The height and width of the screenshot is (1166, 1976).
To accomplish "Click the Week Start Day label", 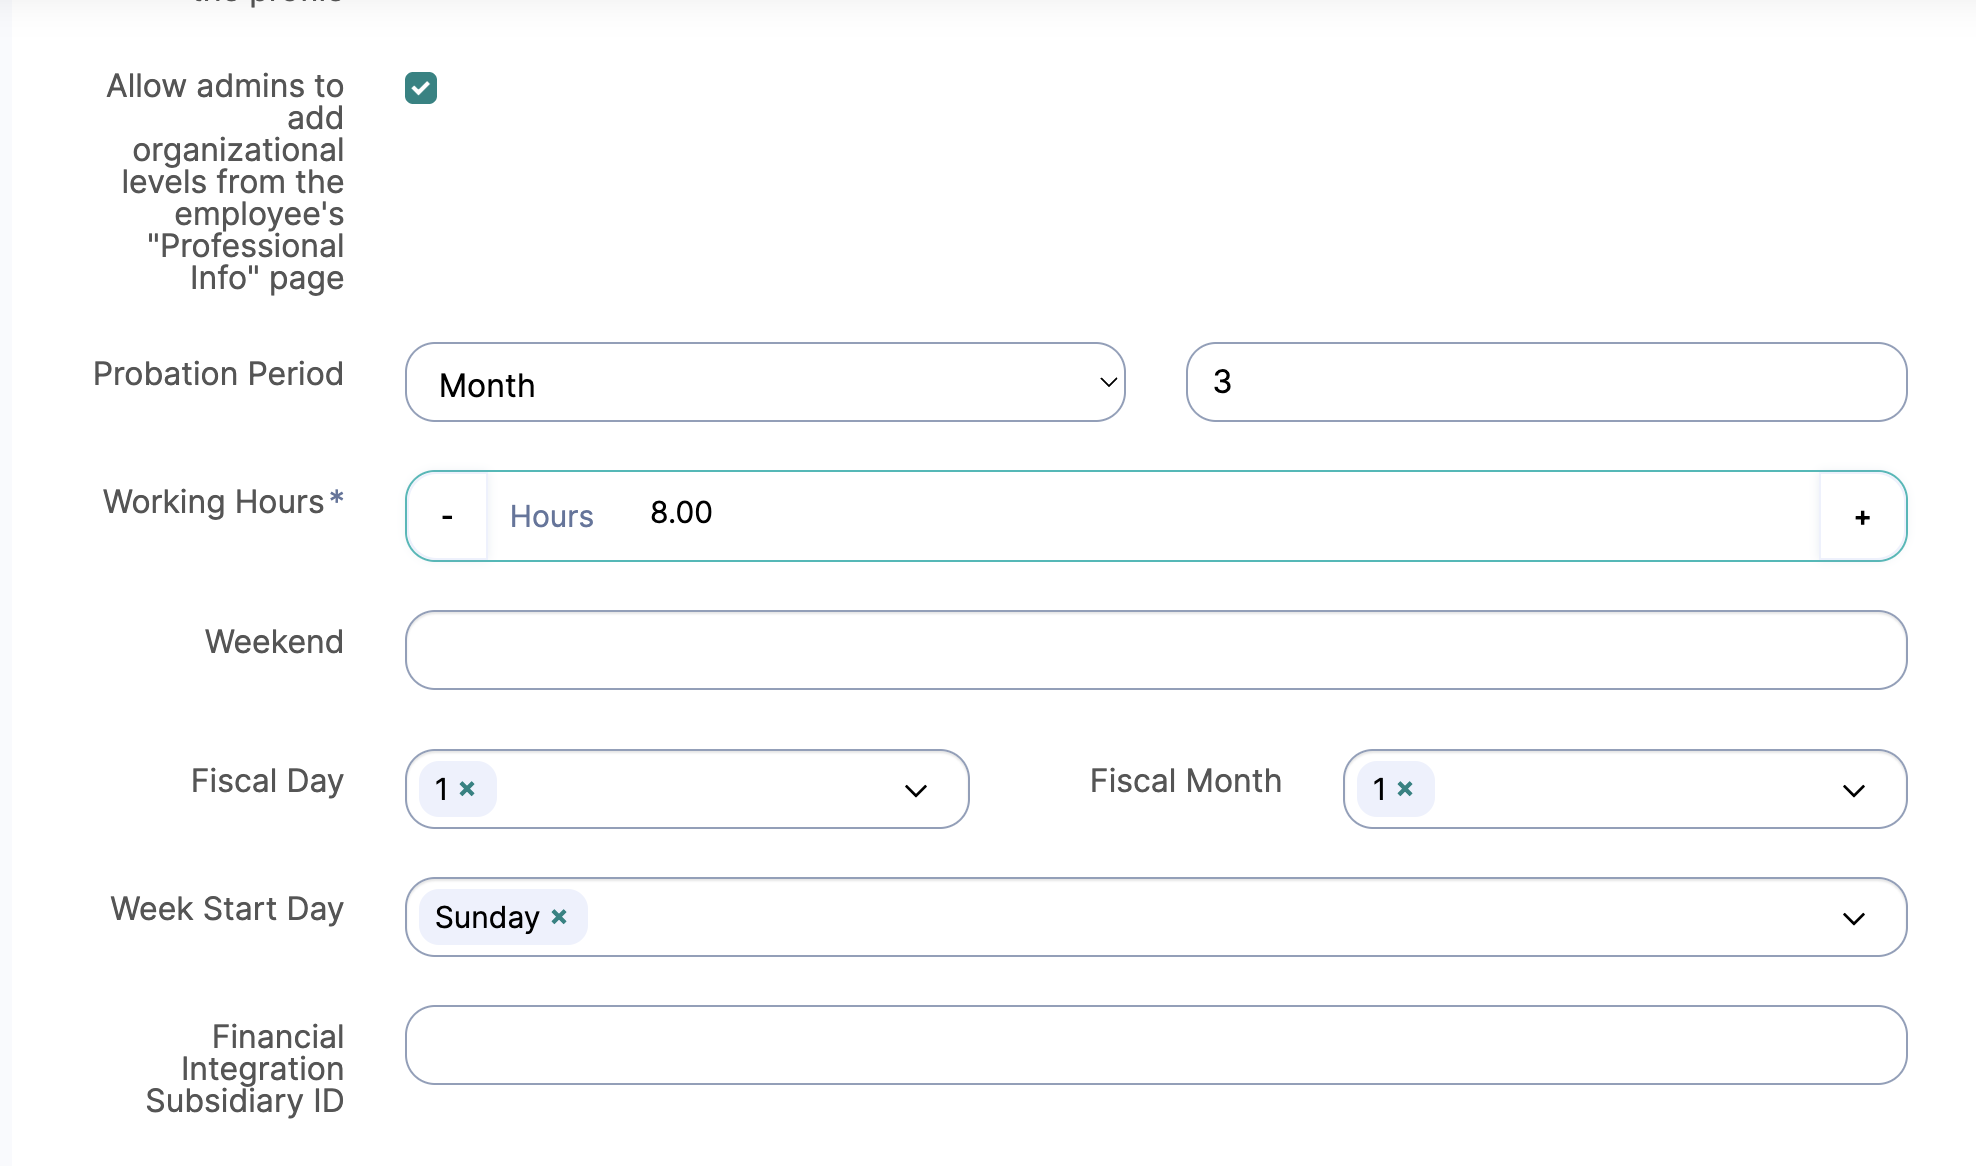I will (x=227, y=909).
